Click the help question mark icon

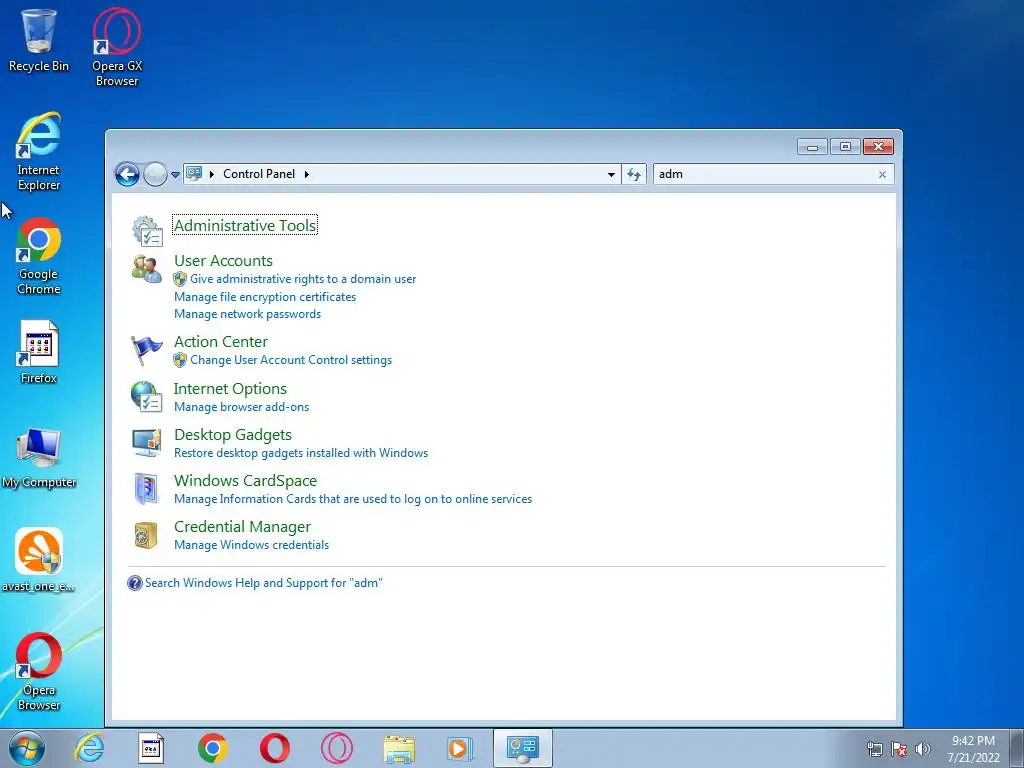[x=135, y=583]
